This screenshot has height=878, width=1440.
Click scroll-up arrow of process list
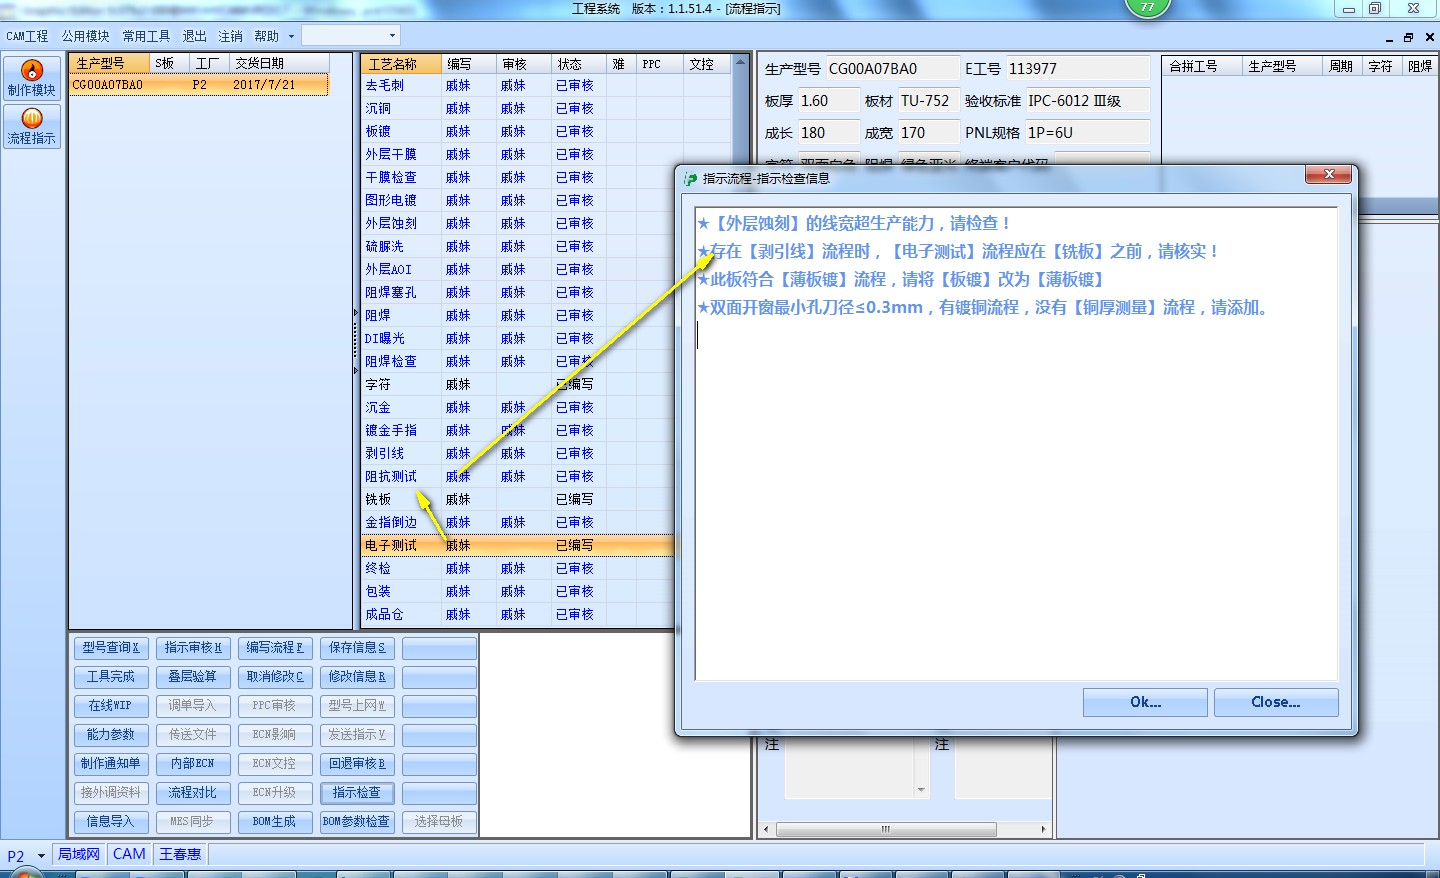point(740,62)
